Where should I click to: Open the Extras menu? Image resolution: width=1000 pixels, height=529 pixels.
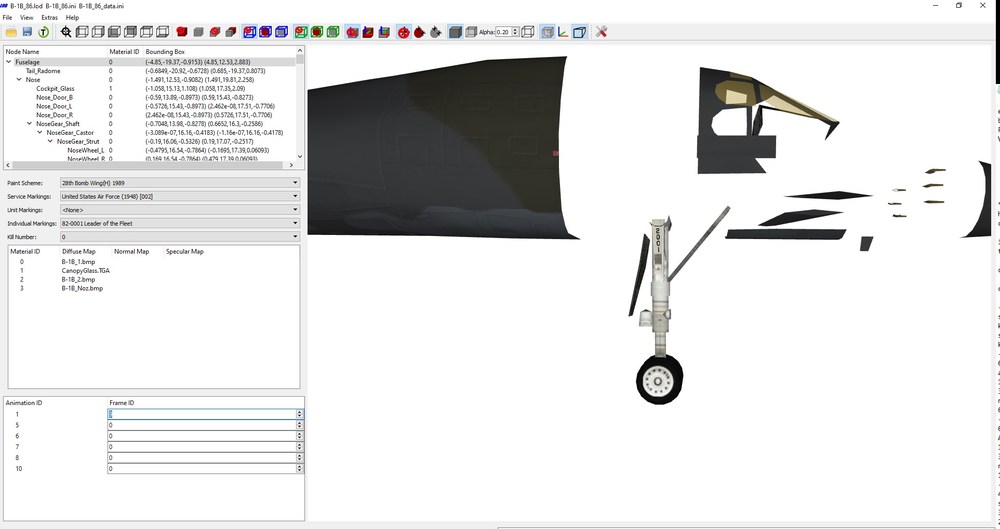(x=49, y=17)
